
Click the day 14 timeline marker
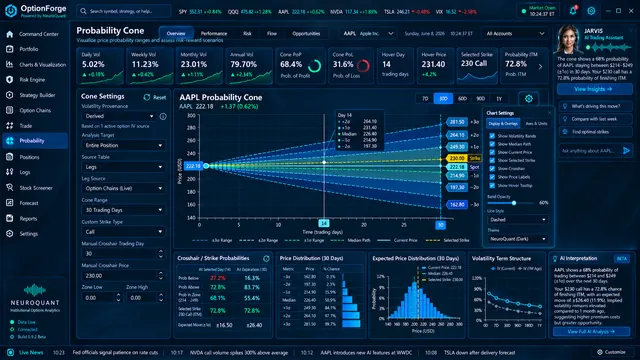tap(323, 223)
